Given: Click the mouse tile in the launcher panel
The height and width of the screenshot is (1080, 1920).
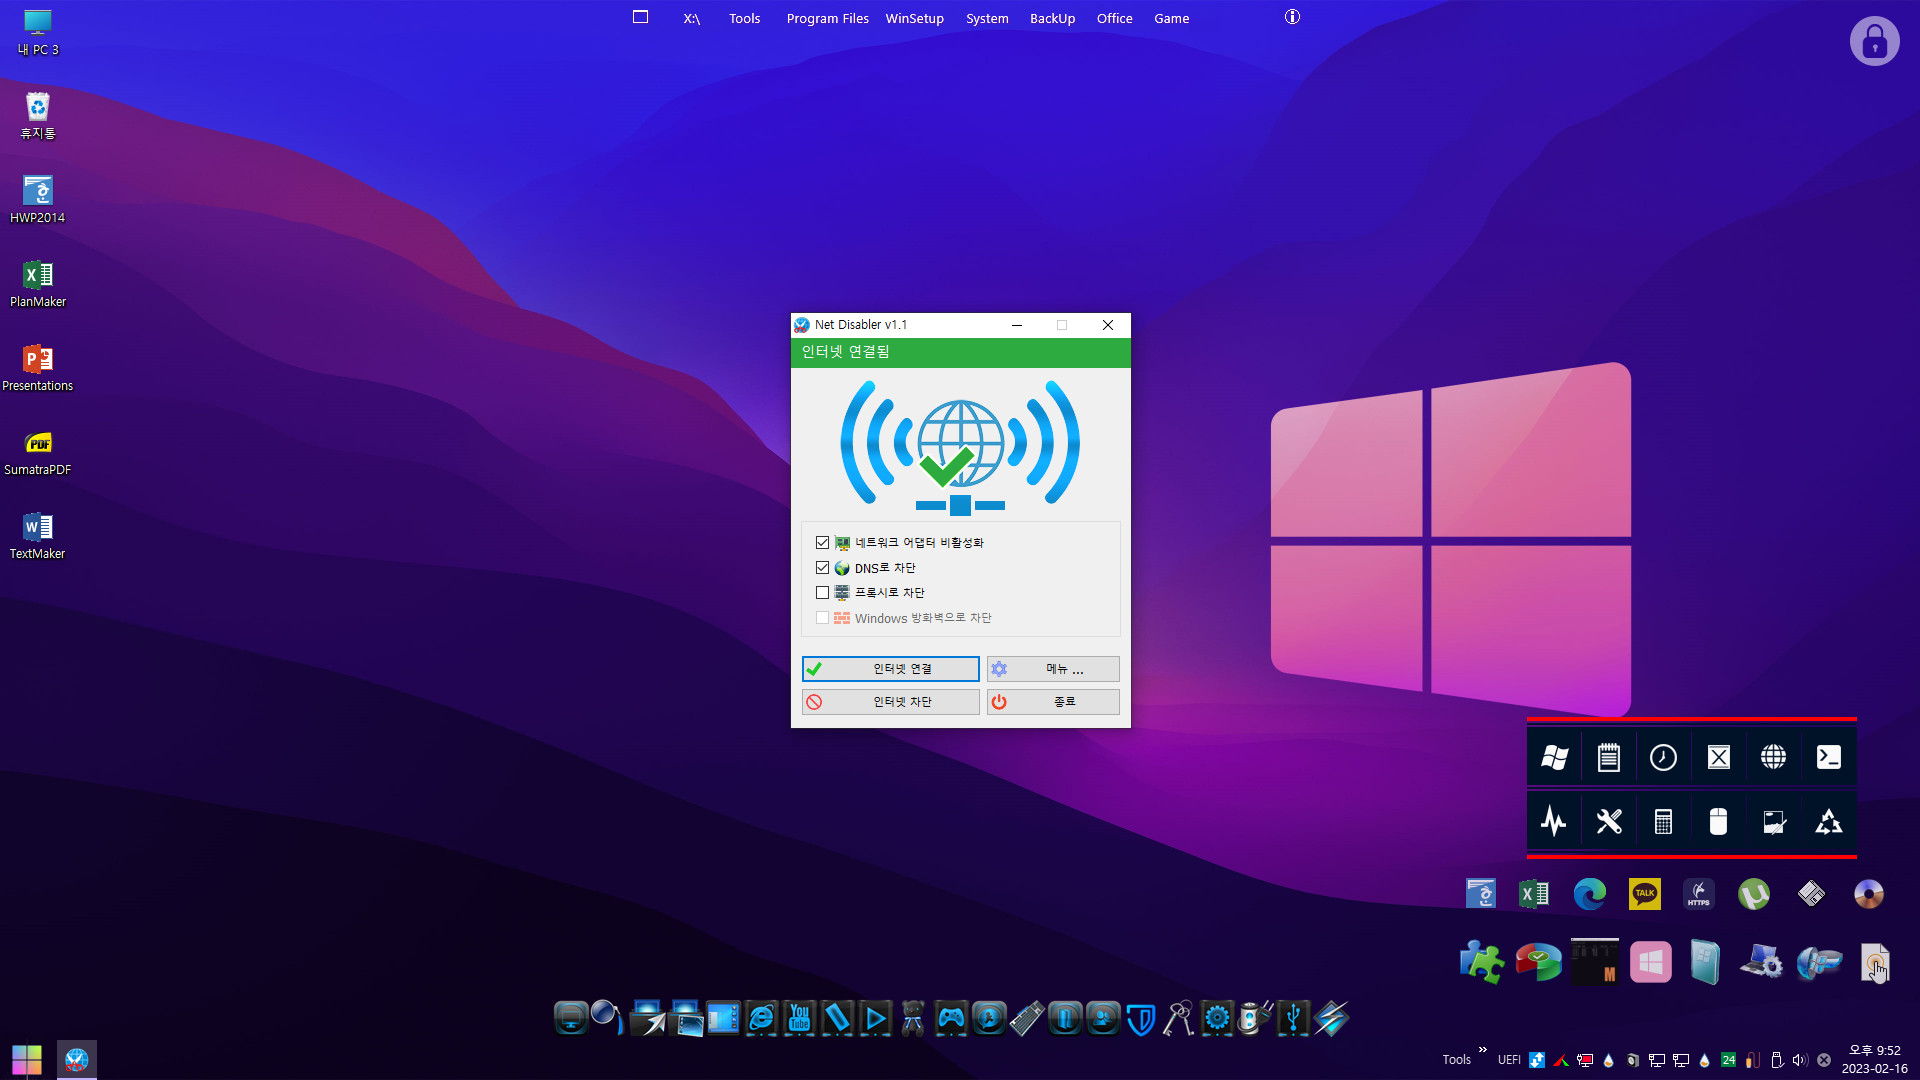Looking at the screenshot, I should [x=1718, y=822].
